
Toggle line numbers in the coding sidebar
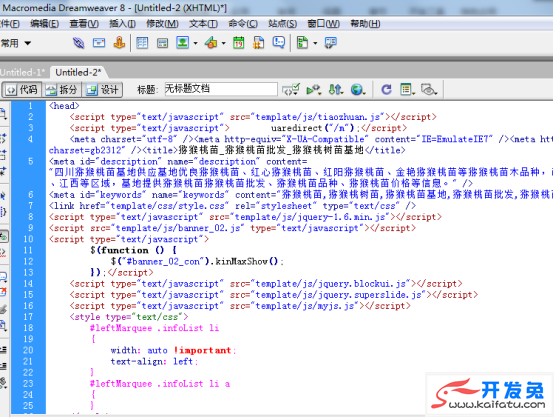[x=3, y=237]
